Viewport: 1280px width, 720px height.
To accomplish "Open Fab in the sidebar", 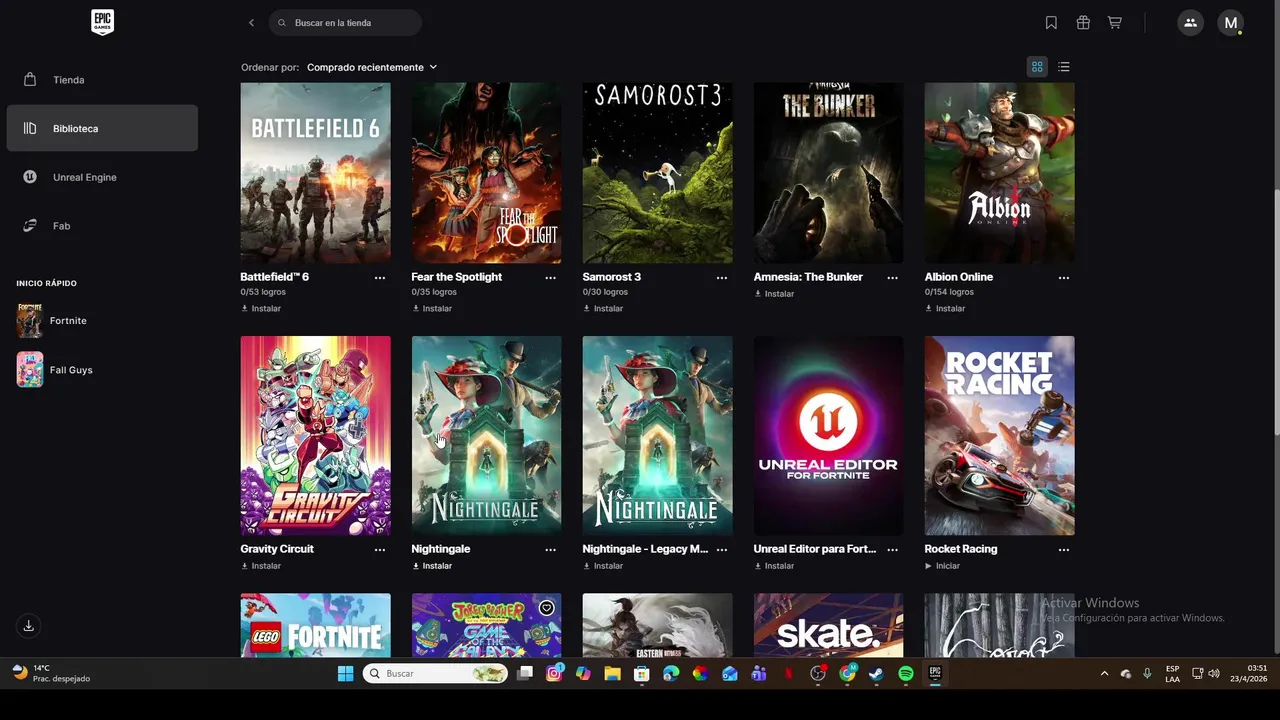I will [102, 226].
